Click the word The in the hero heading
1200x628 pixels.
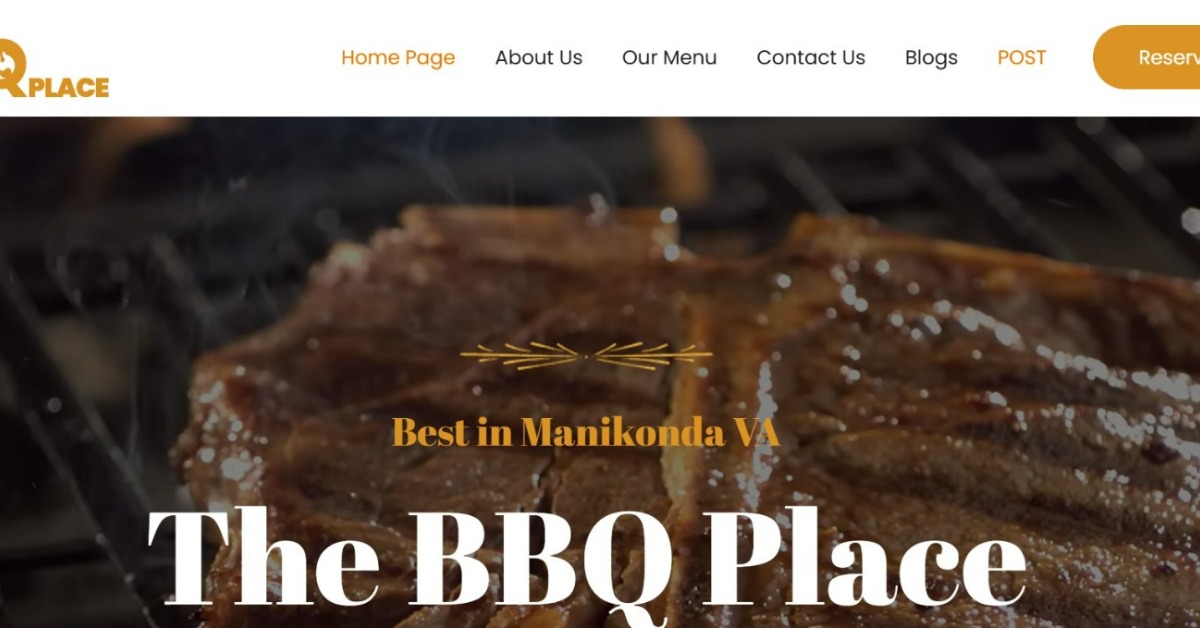264,556
